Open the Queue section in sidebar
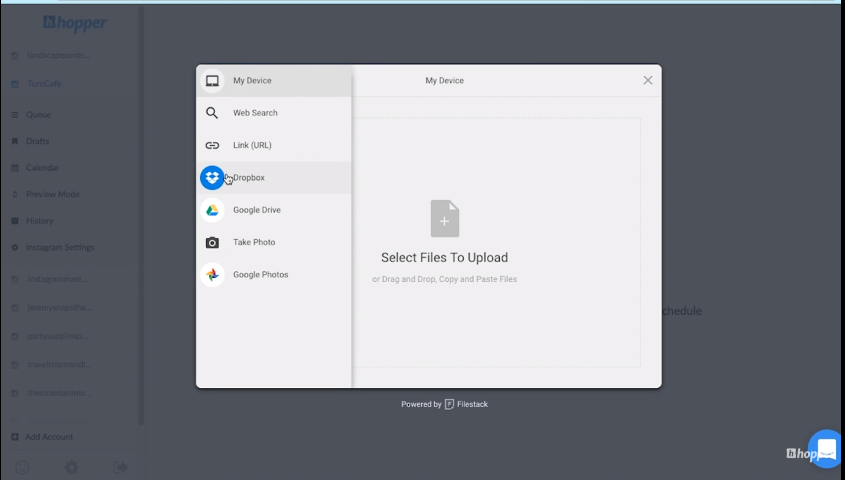Image resolution: width=845 pixels, height=481 pixels. [38, 115]
